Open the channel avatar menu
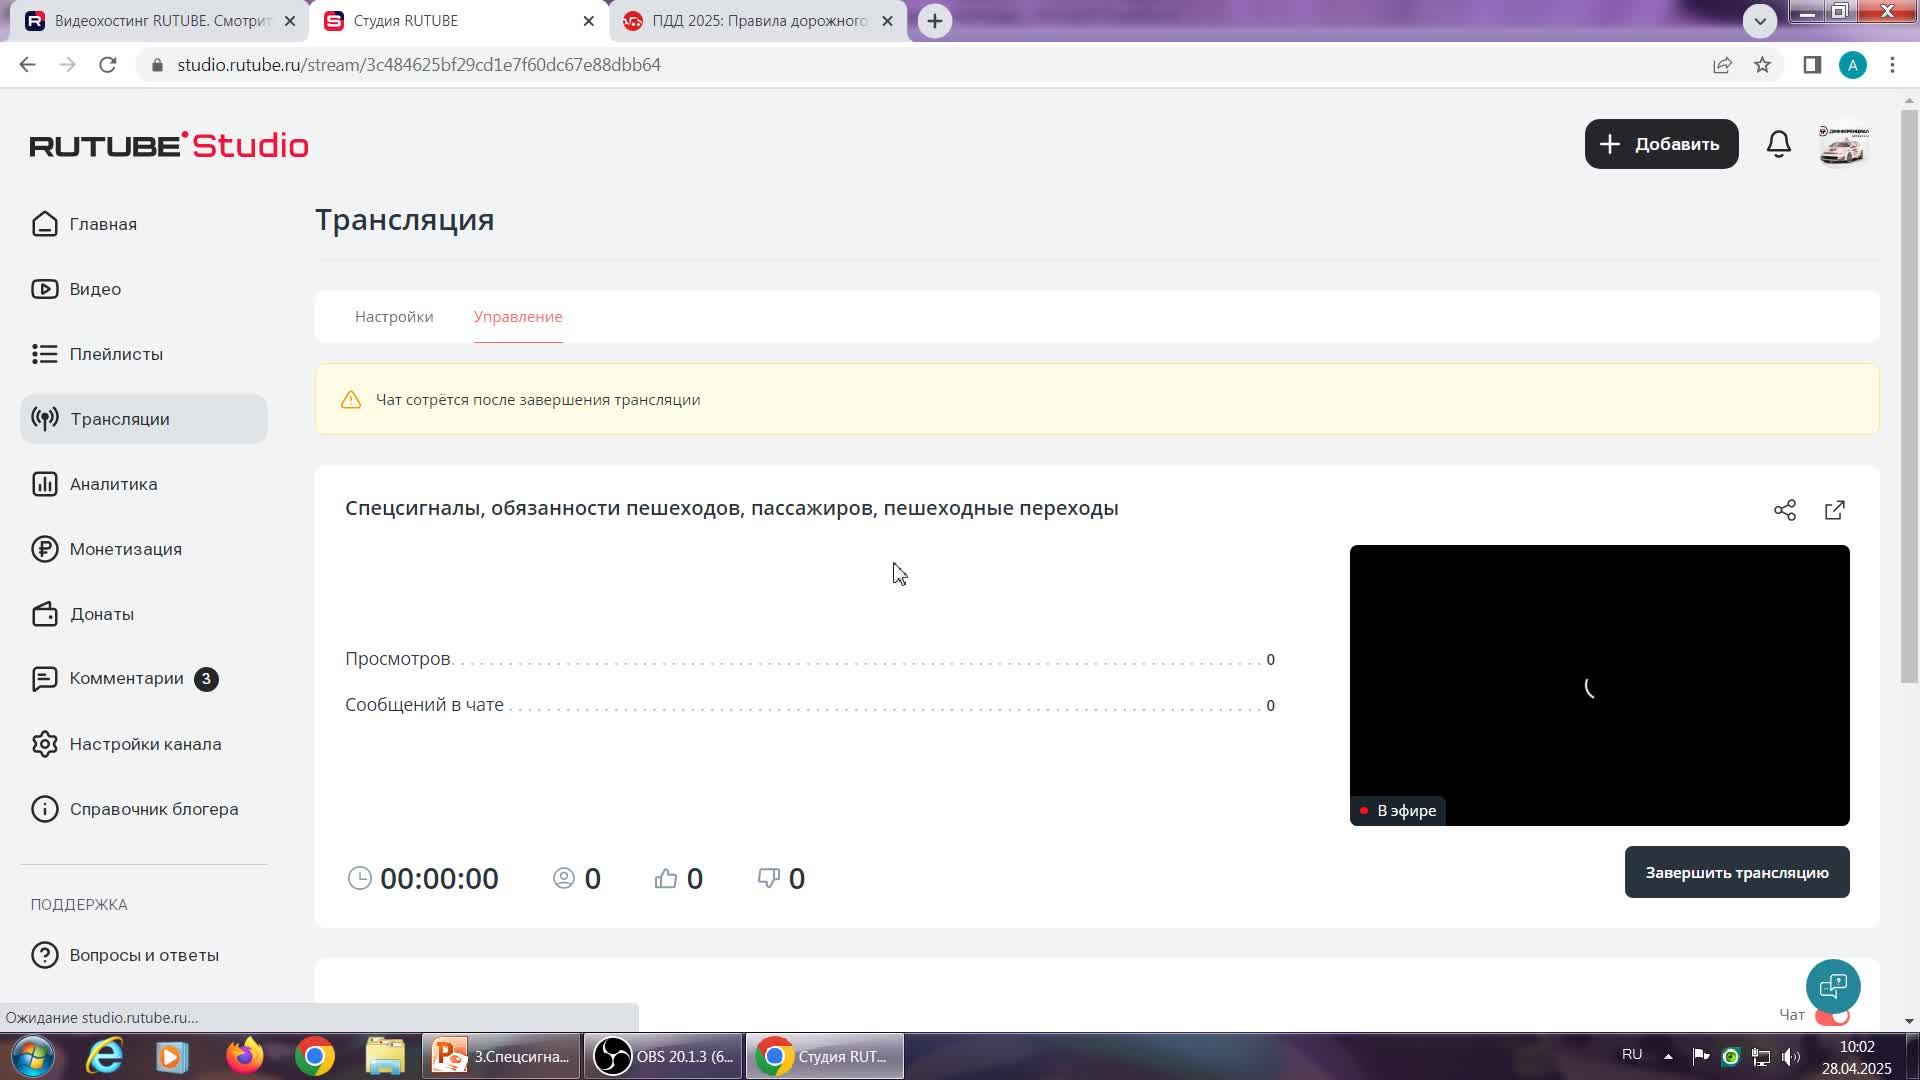1920x1080 pixels. click(1842, 144)
